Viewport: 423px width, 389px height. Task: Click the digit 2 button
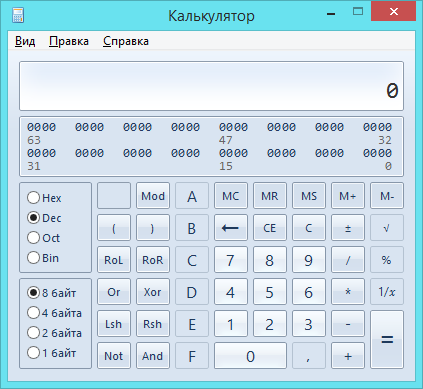tap(270, 324)
